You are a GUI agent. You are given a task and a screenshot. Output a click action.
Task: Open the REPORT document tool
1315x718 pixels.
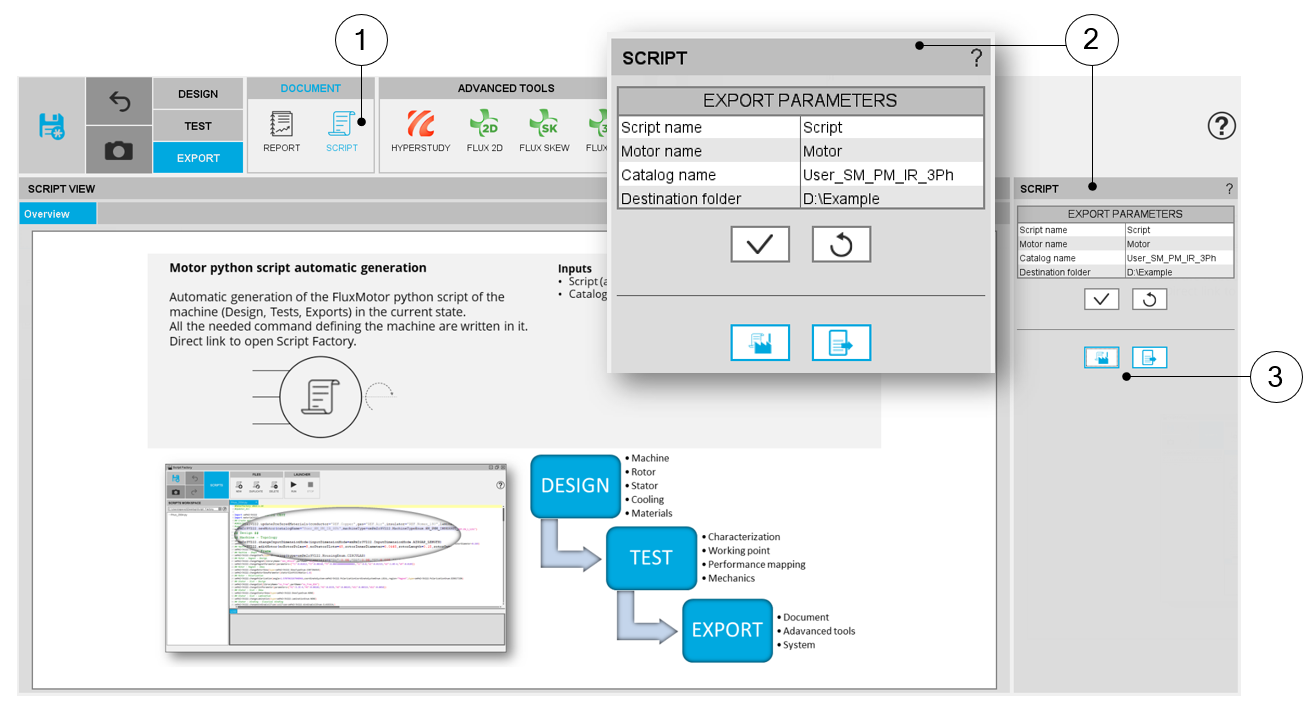coord(281,132)
